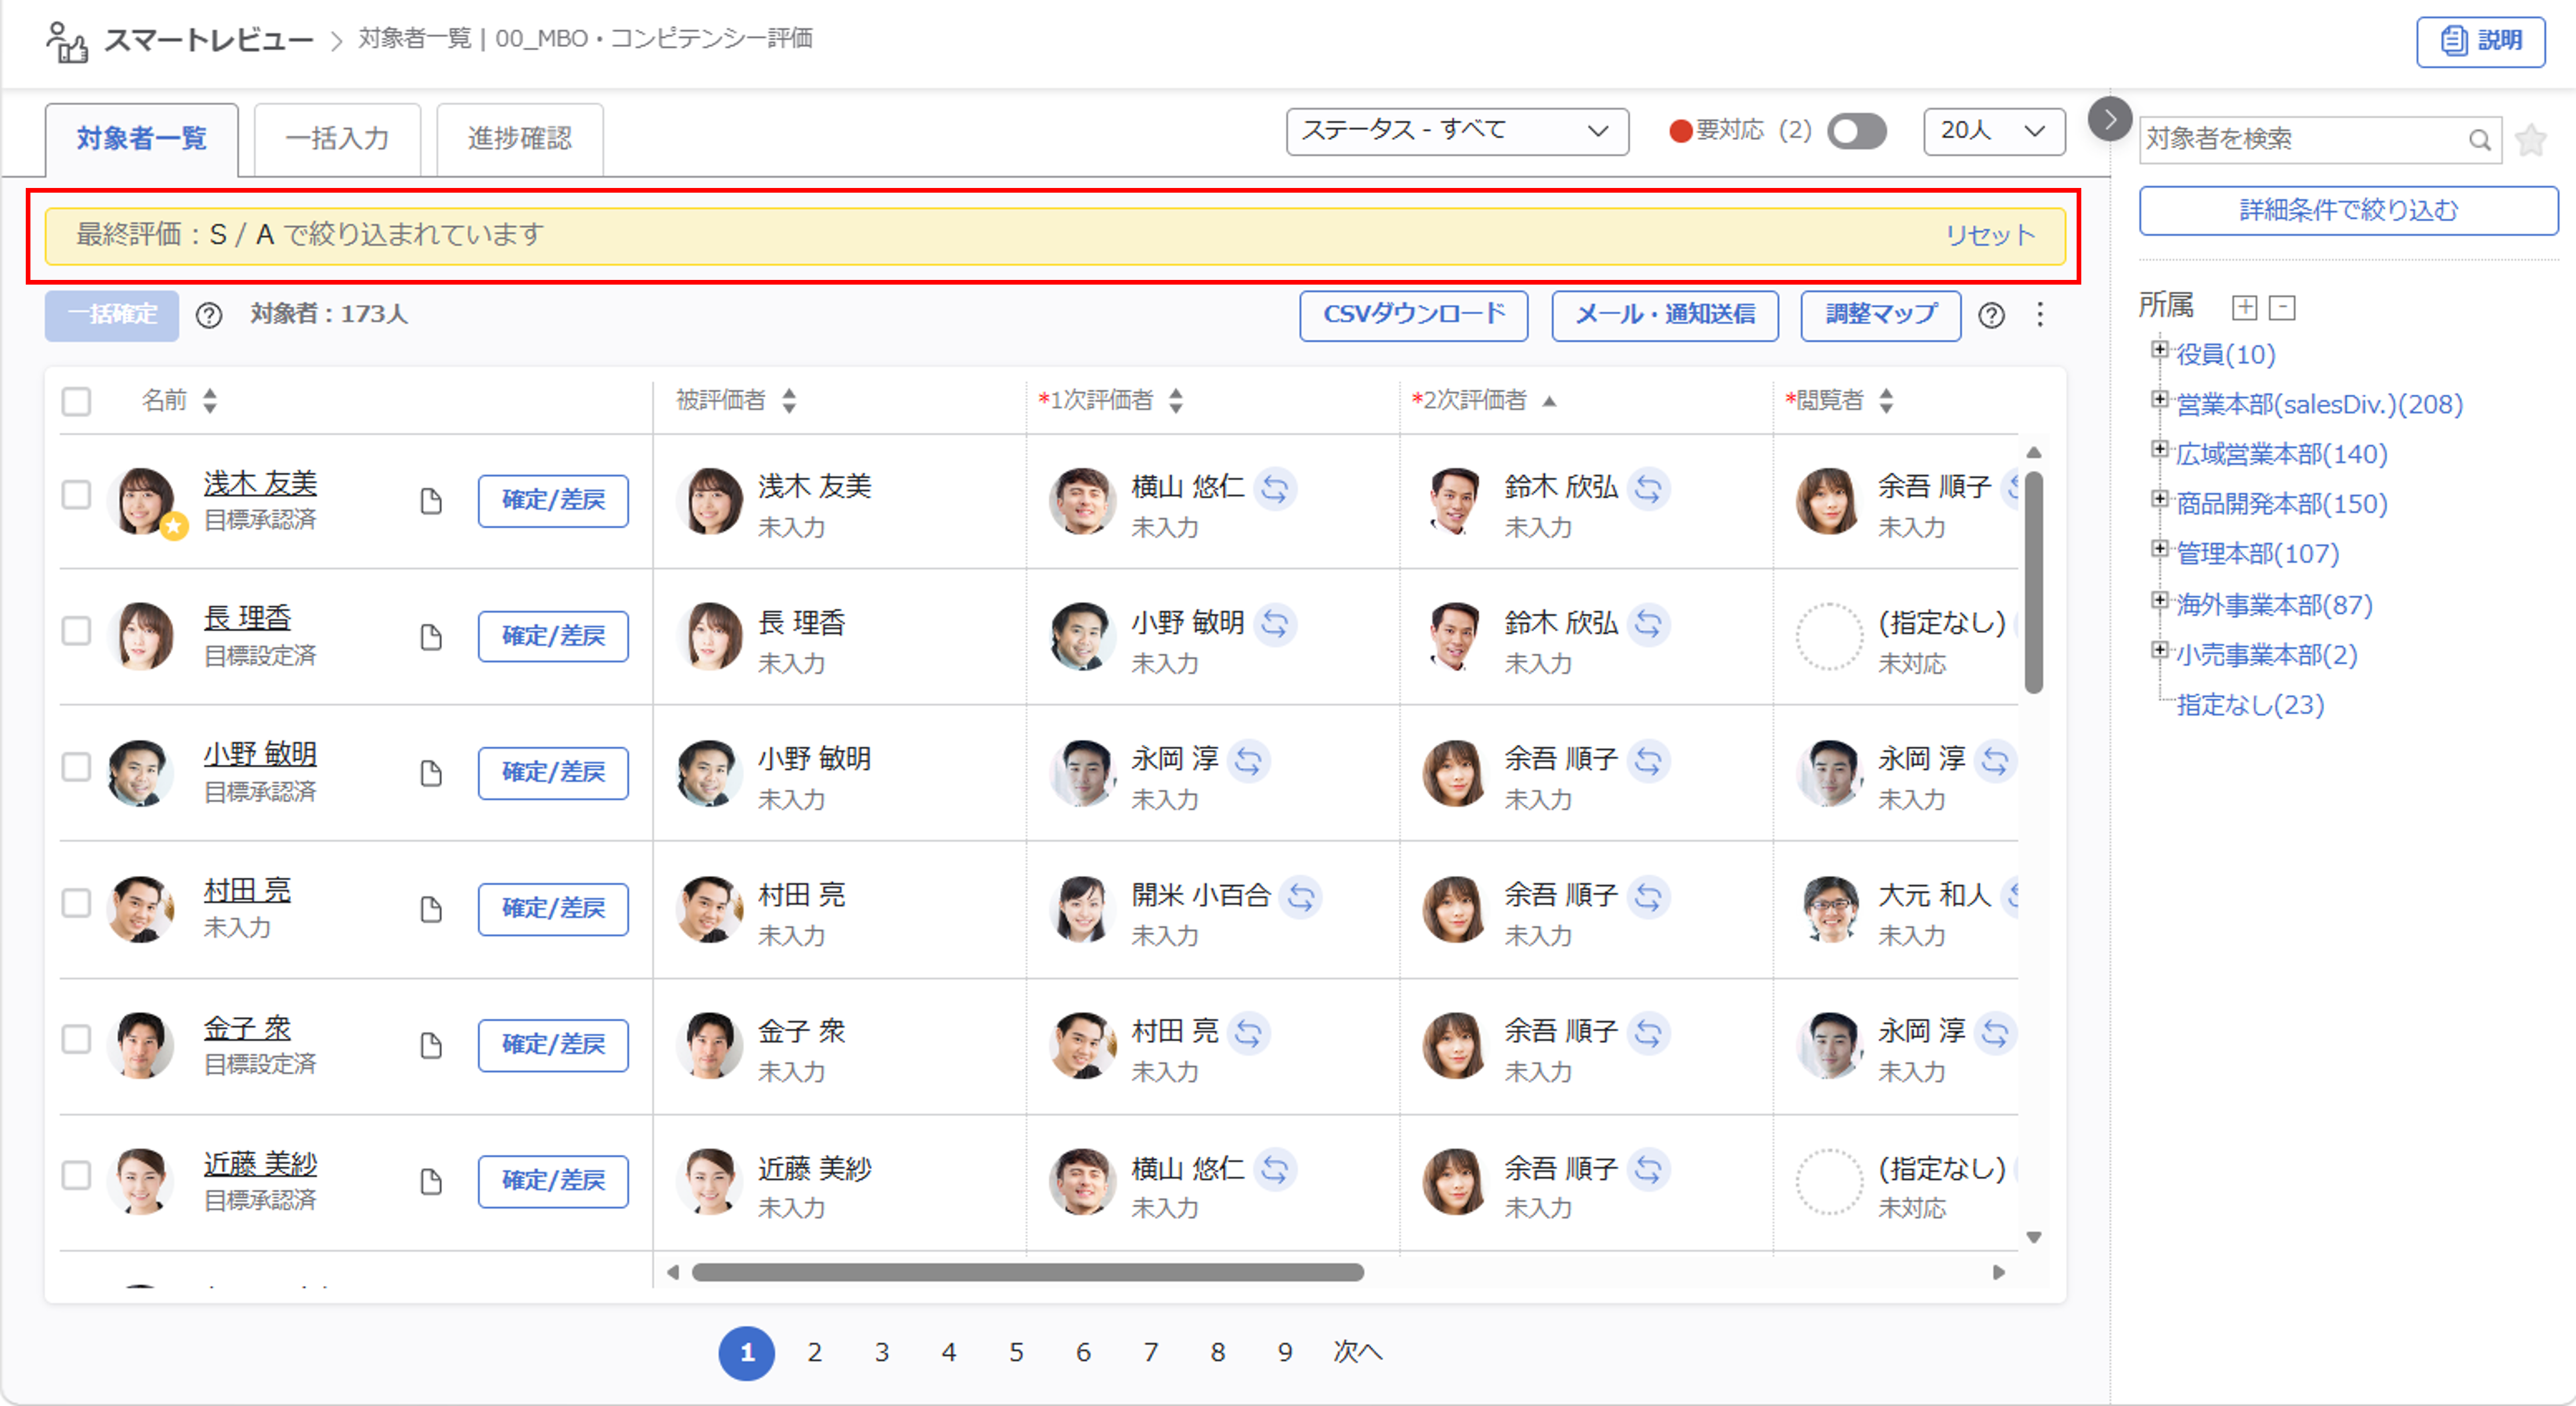Open document icon in 長 理香 row

tap(431, 637)
